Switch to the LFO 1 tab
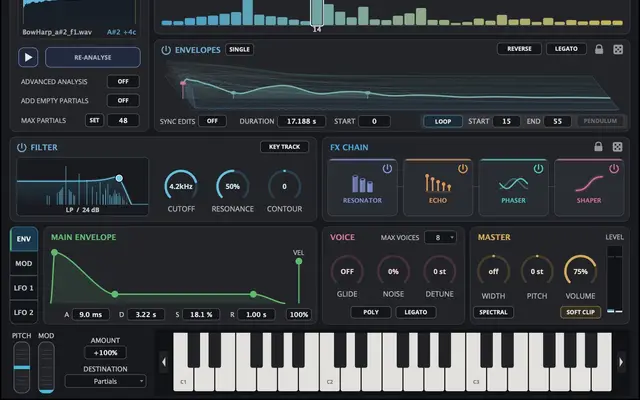 pyautogui.click(x=24, y=288)
